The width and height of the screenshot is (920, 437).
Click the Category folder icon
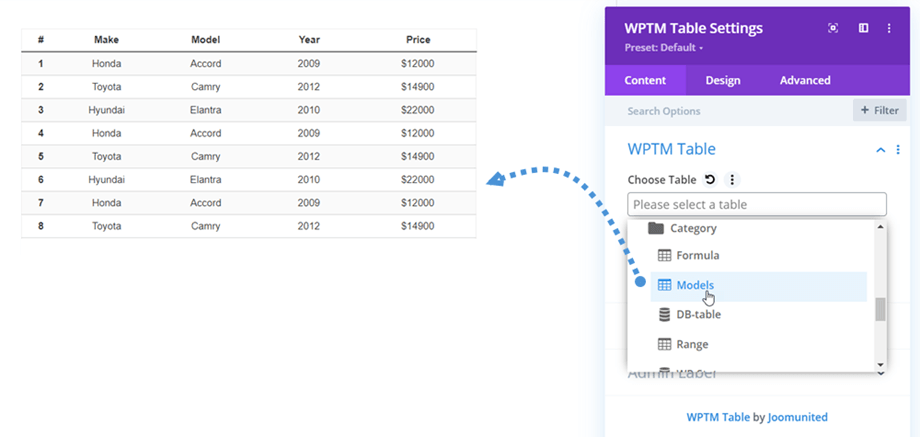pyautogui.click(x=656, y=228)
